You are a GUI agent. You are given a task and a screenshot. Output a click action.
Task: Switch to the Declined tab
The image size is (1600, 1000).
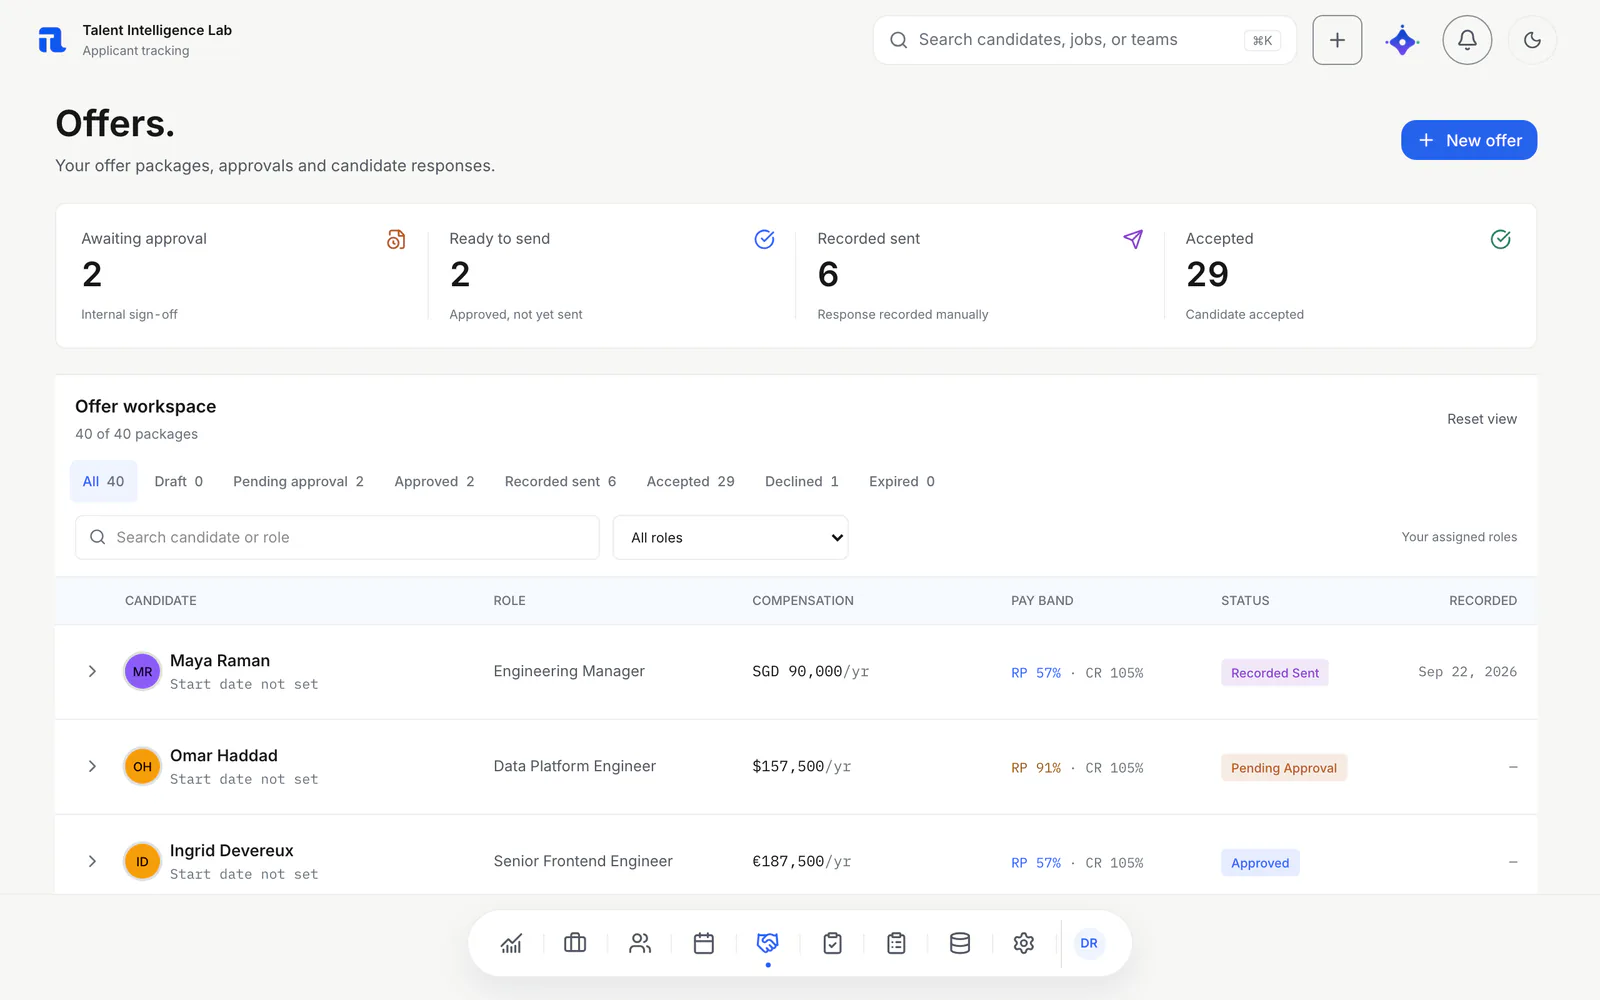point(802,481)
